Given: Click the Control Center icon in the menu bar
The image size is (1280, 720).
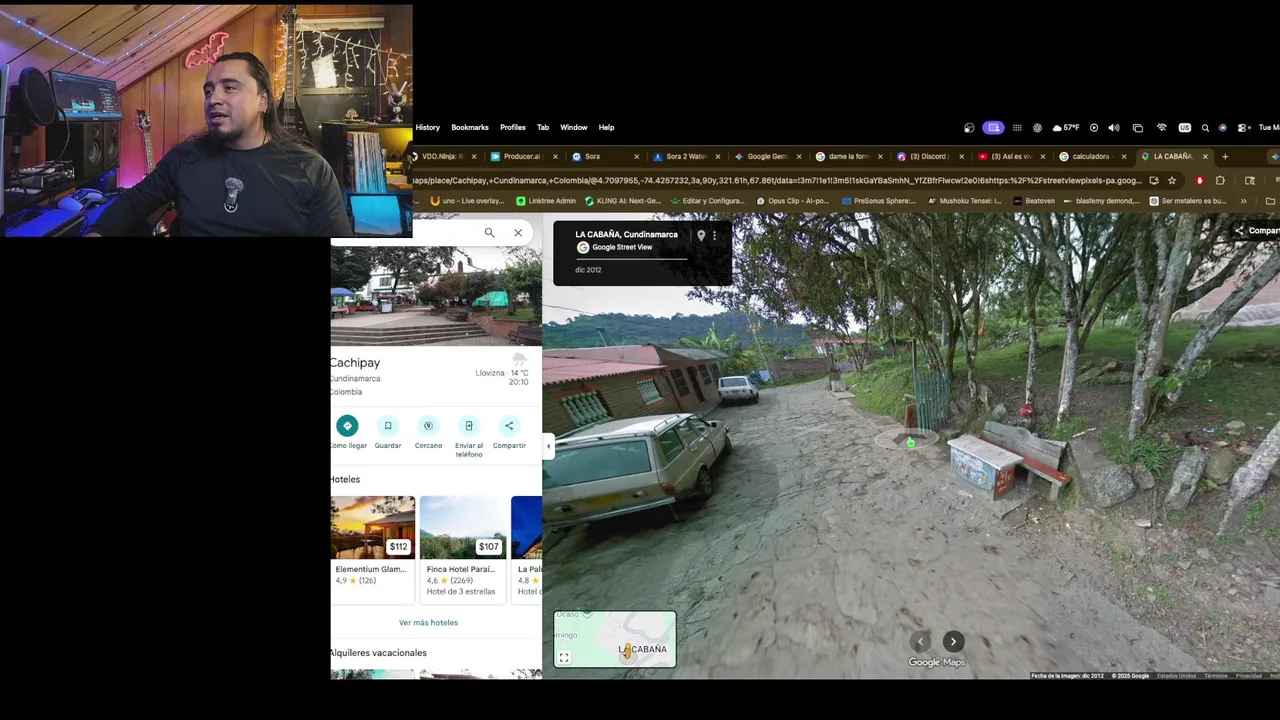Looking at the screenshot, I should [x=1241, y=128].
